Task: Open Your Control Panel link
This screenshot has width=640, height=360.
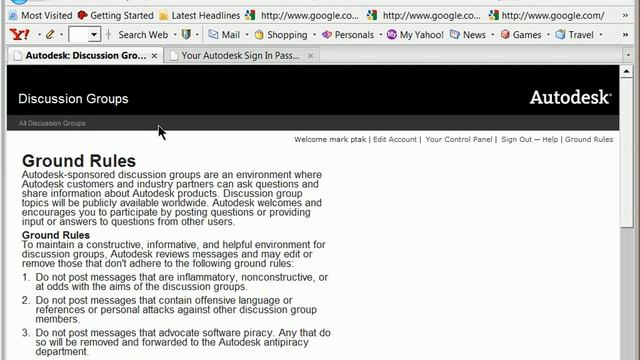Action: [x=459, y=140]
